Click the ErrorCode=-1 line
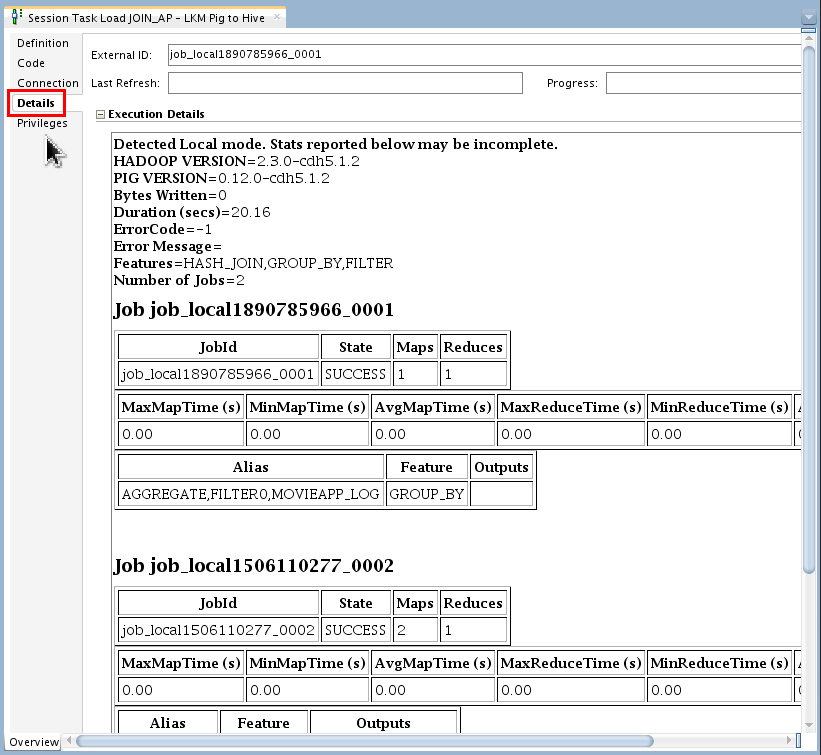The image size is (821, 755). 163,229
